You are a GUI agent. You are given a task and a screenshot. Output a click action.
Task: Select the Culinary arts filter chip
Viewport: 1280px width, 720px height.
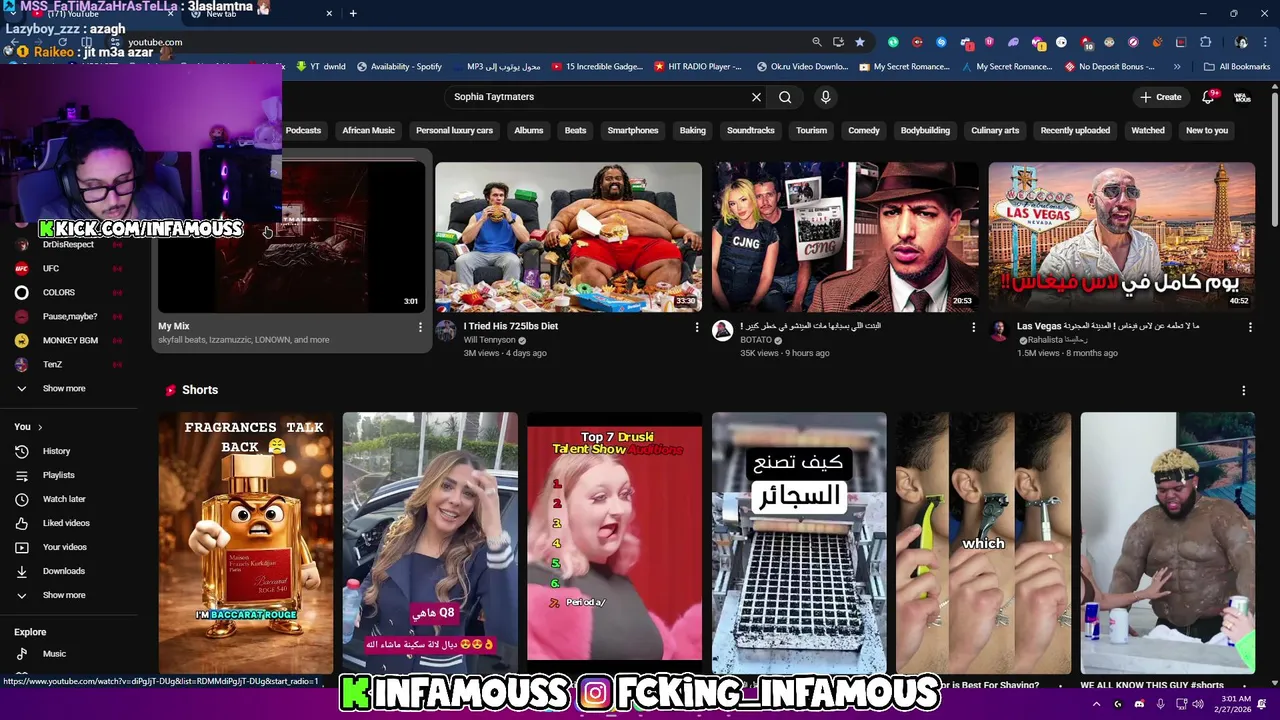point(995,130)
